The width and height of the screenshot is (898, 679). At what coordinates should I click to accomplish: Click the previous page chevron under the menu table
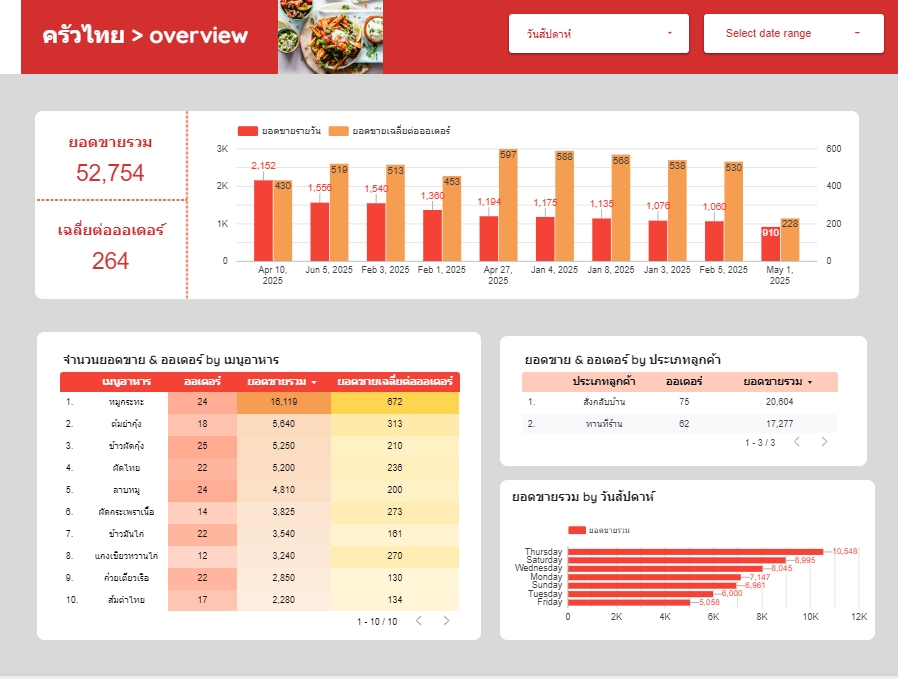click(419, 621)
